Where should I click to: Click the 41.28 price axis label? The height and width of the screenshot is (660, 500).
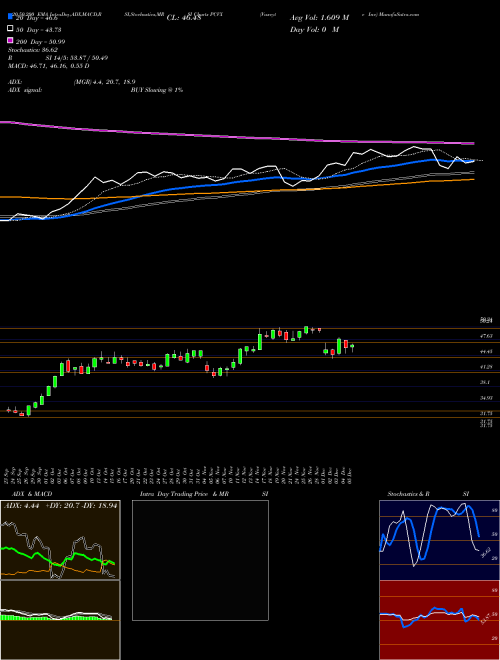(x=486, y=367)
